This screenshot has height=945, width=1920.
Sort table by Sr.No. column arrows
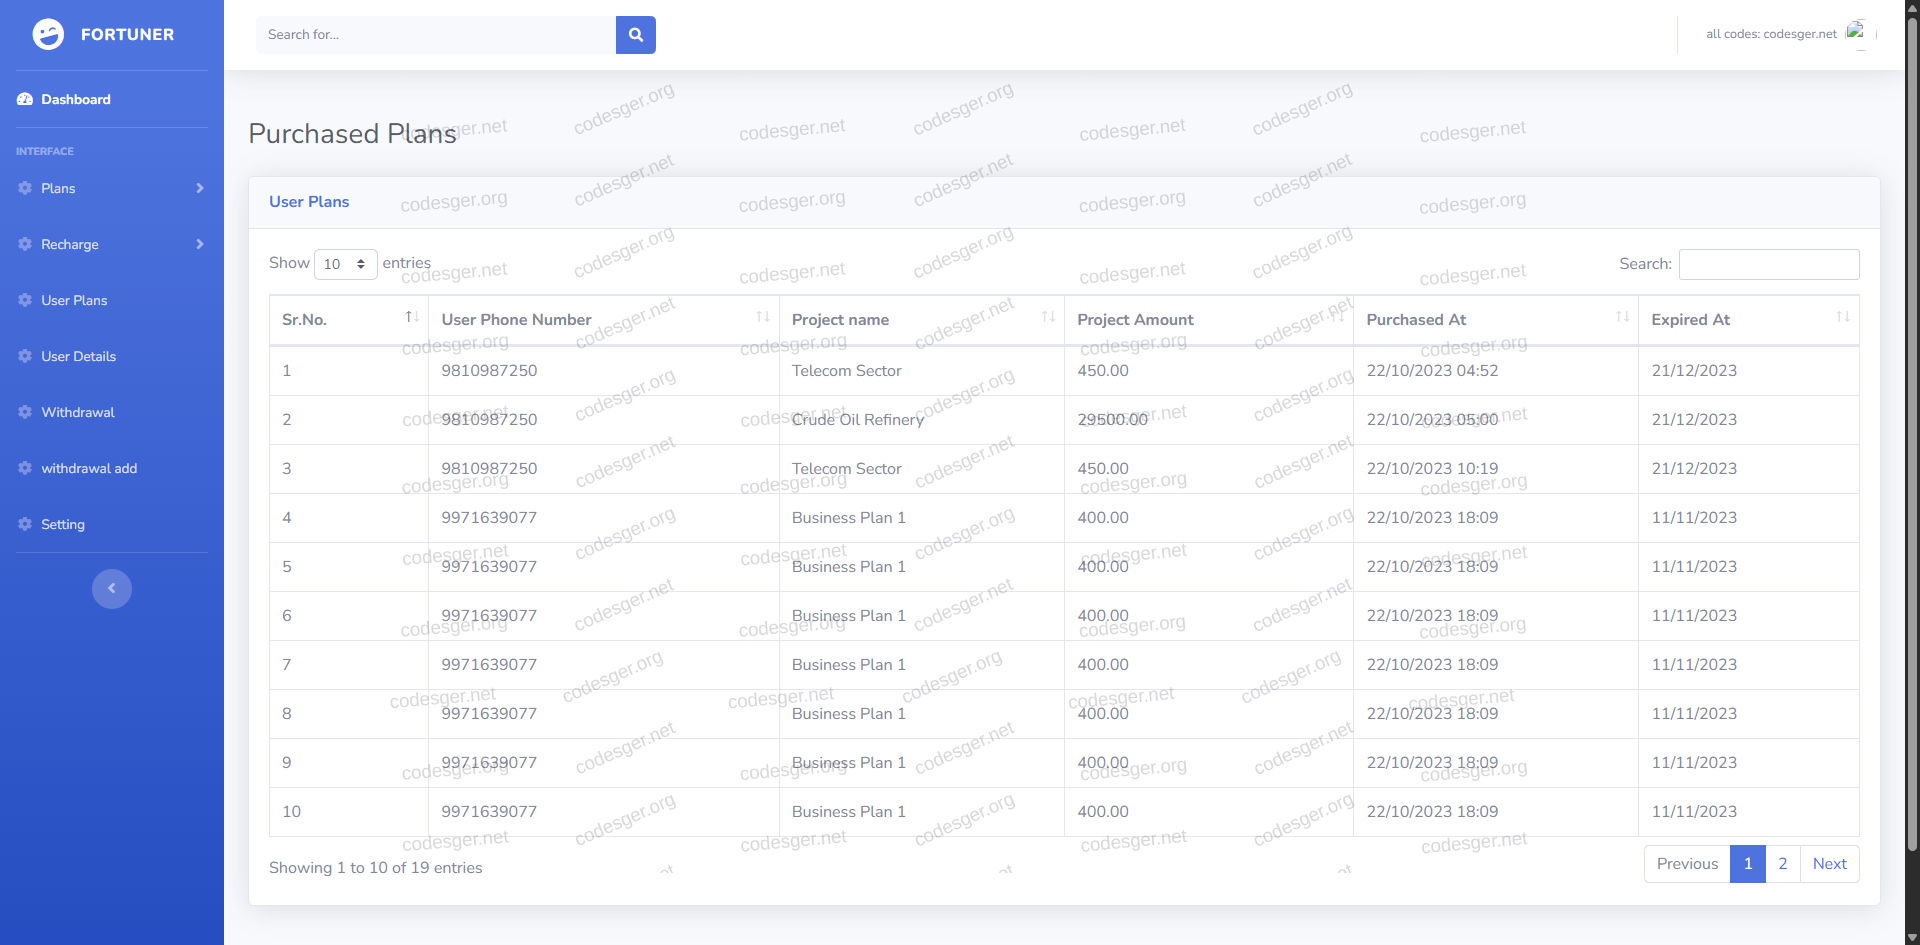tap(411, 317)
